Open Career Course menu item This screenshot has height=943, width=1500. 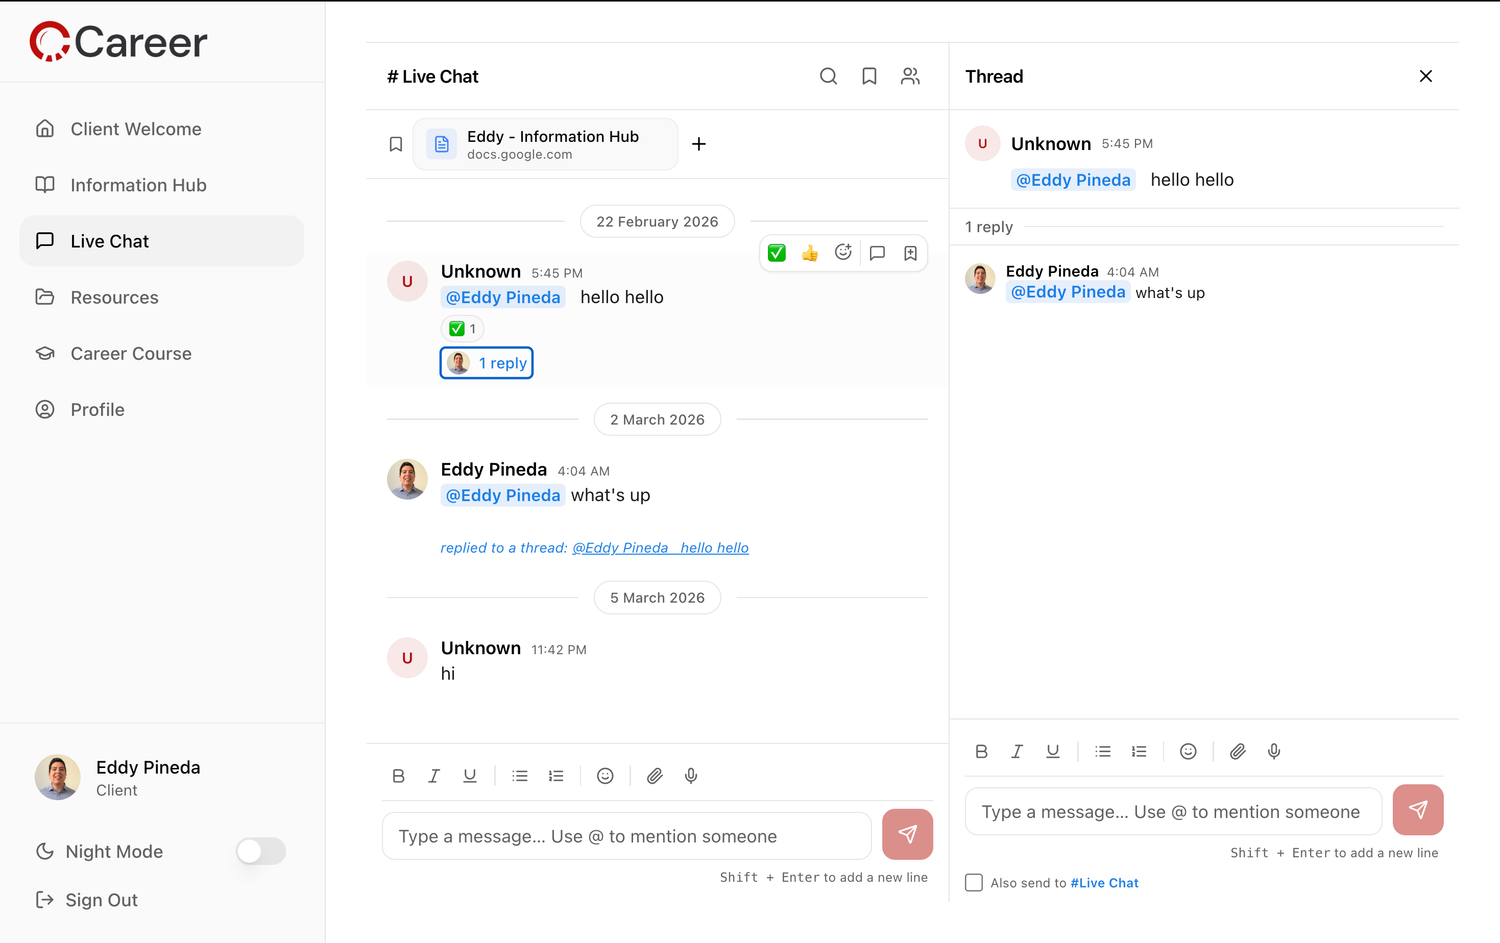(x=131, y=353)
